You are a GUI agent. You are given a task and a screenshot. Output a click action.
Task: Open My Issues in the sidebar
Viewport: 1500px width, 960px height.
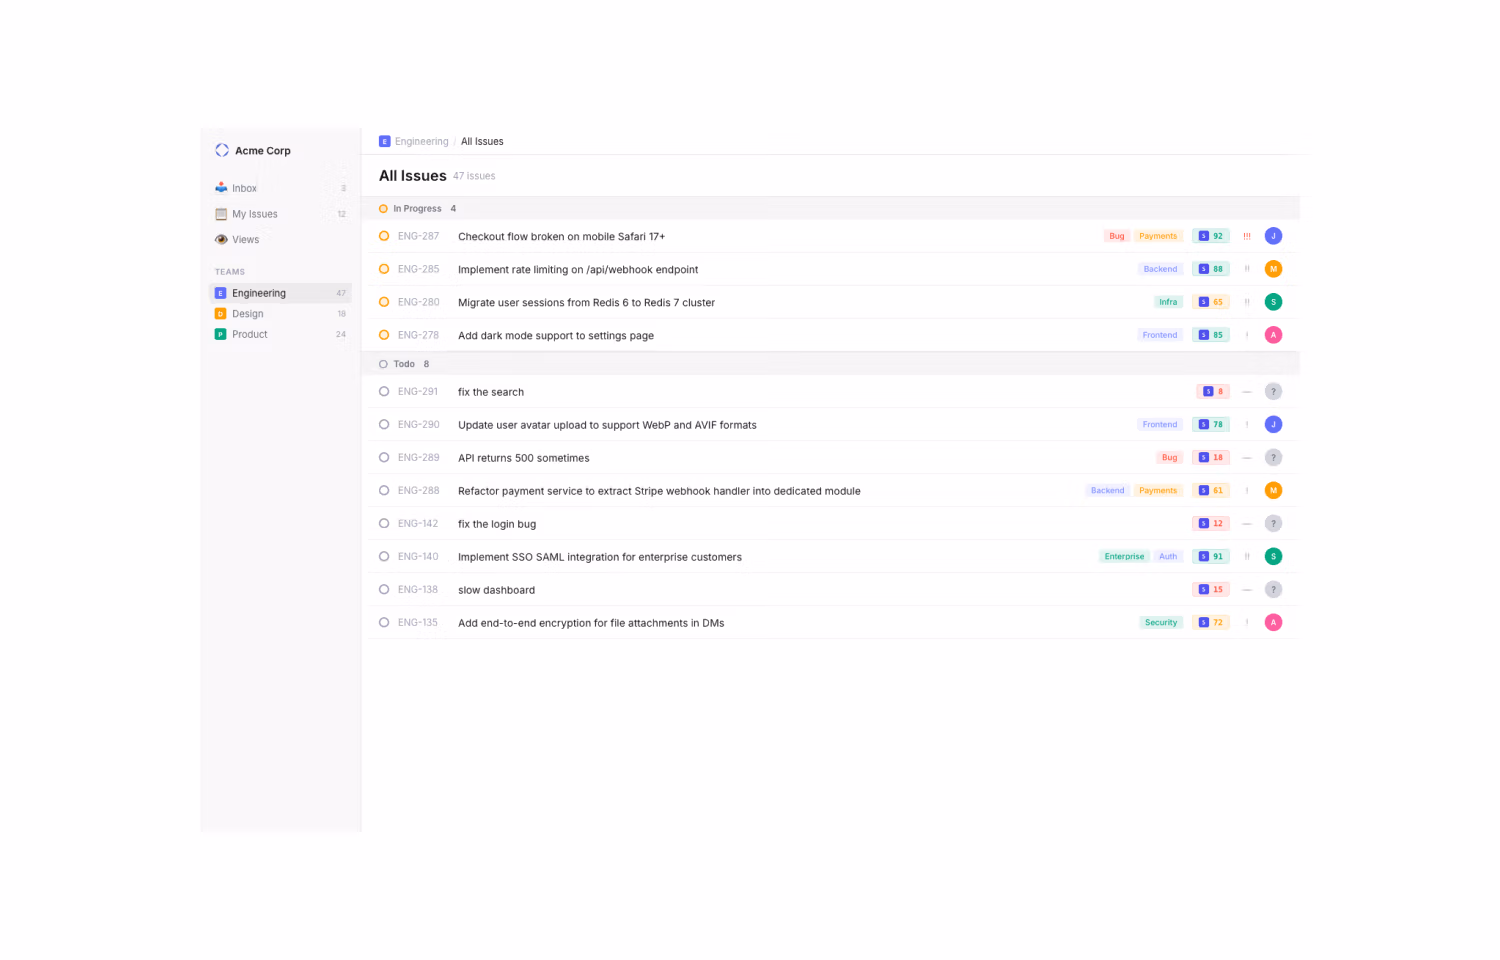coord(254,214)
